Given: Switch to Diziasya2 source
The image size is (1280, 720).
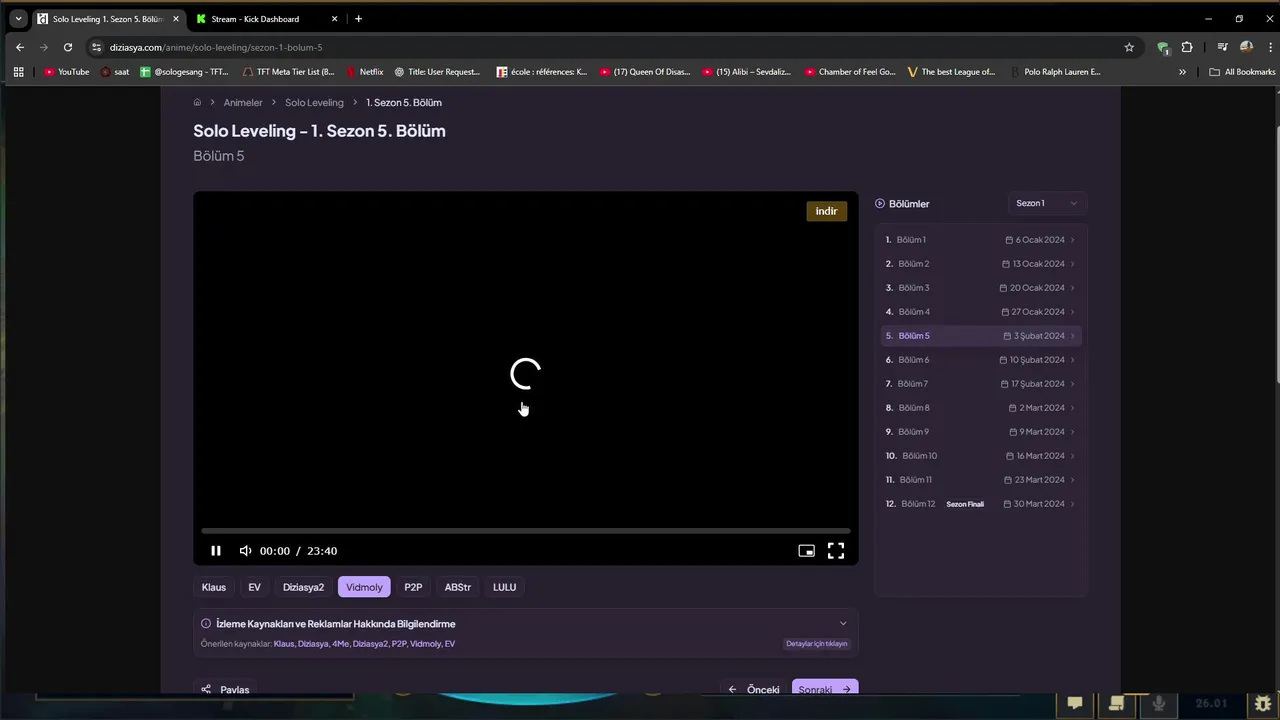Looking at the screenshot, I should (303, 587).
